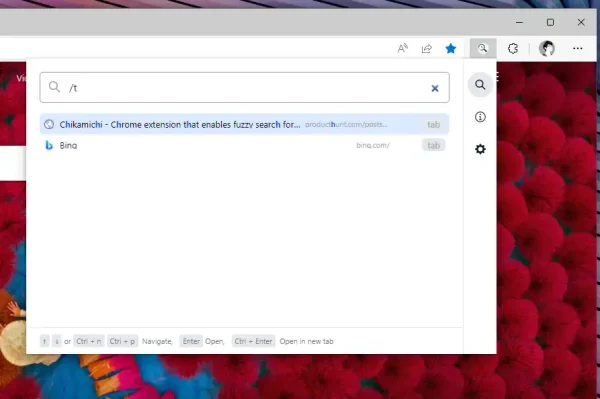Open the info icon in popup sidebar
The image size is (600, 399).
coord(480,117)
